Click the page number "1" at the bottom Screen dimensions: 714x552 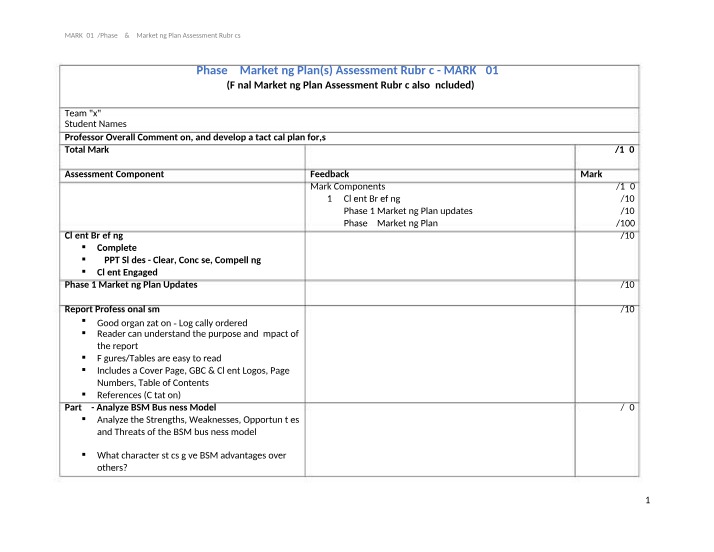[x=648, y=500]
